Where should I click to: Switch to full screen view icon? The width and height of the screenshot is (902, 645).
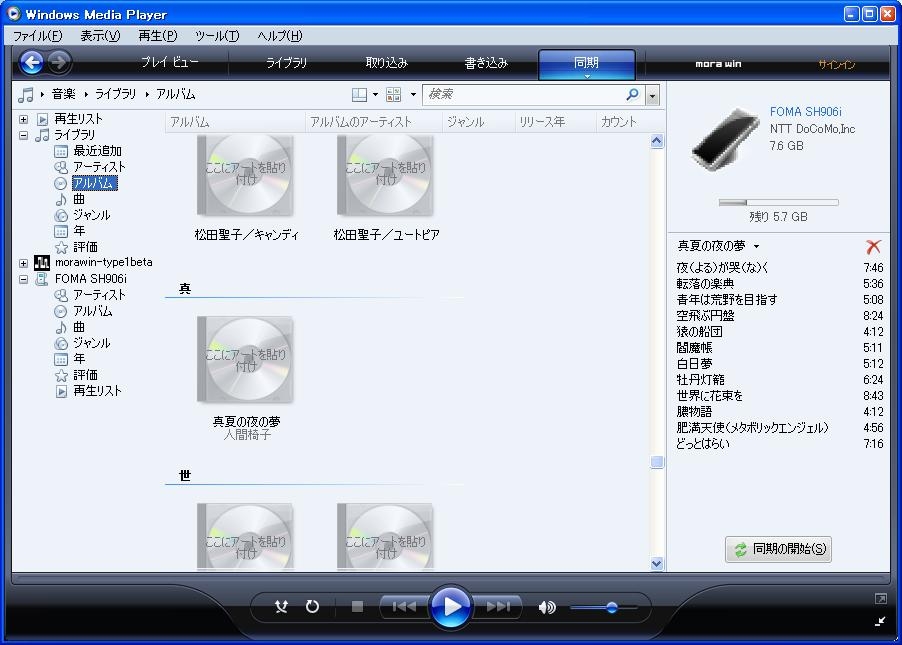click(880, 599)
